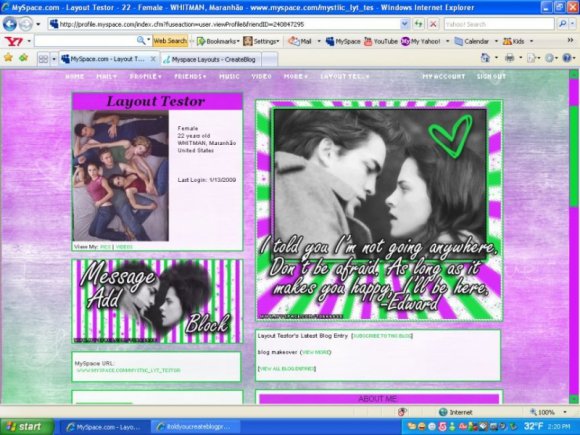Click VIDEO in MySpace navigation bar

tap(262, 77)
